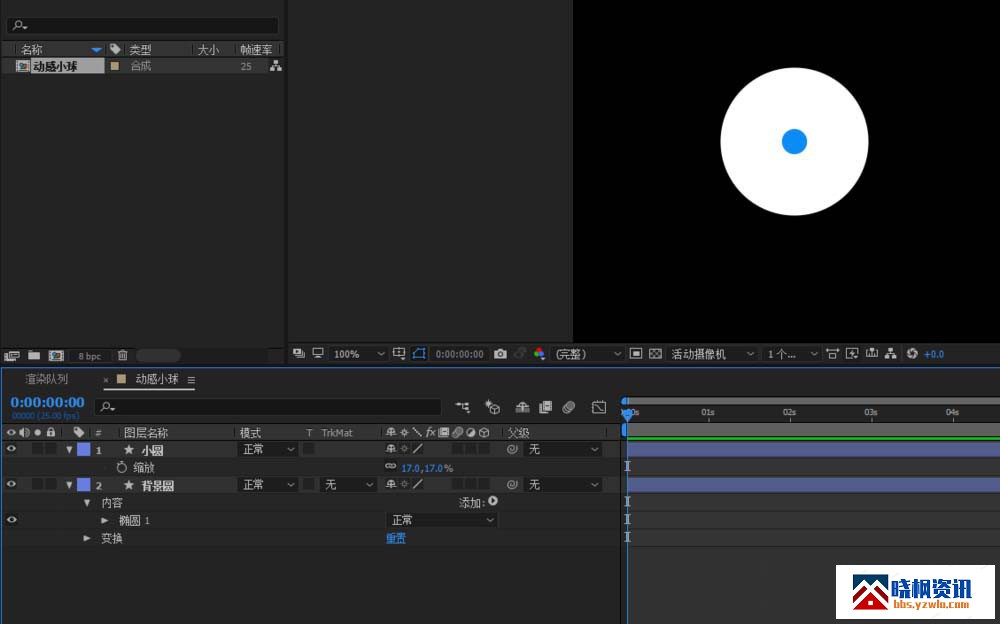Image resolution: width=1000 pixels, height=624 pixels.
Task: Expand the 椭圆 1 group arrow
Action: pos(105,521)
